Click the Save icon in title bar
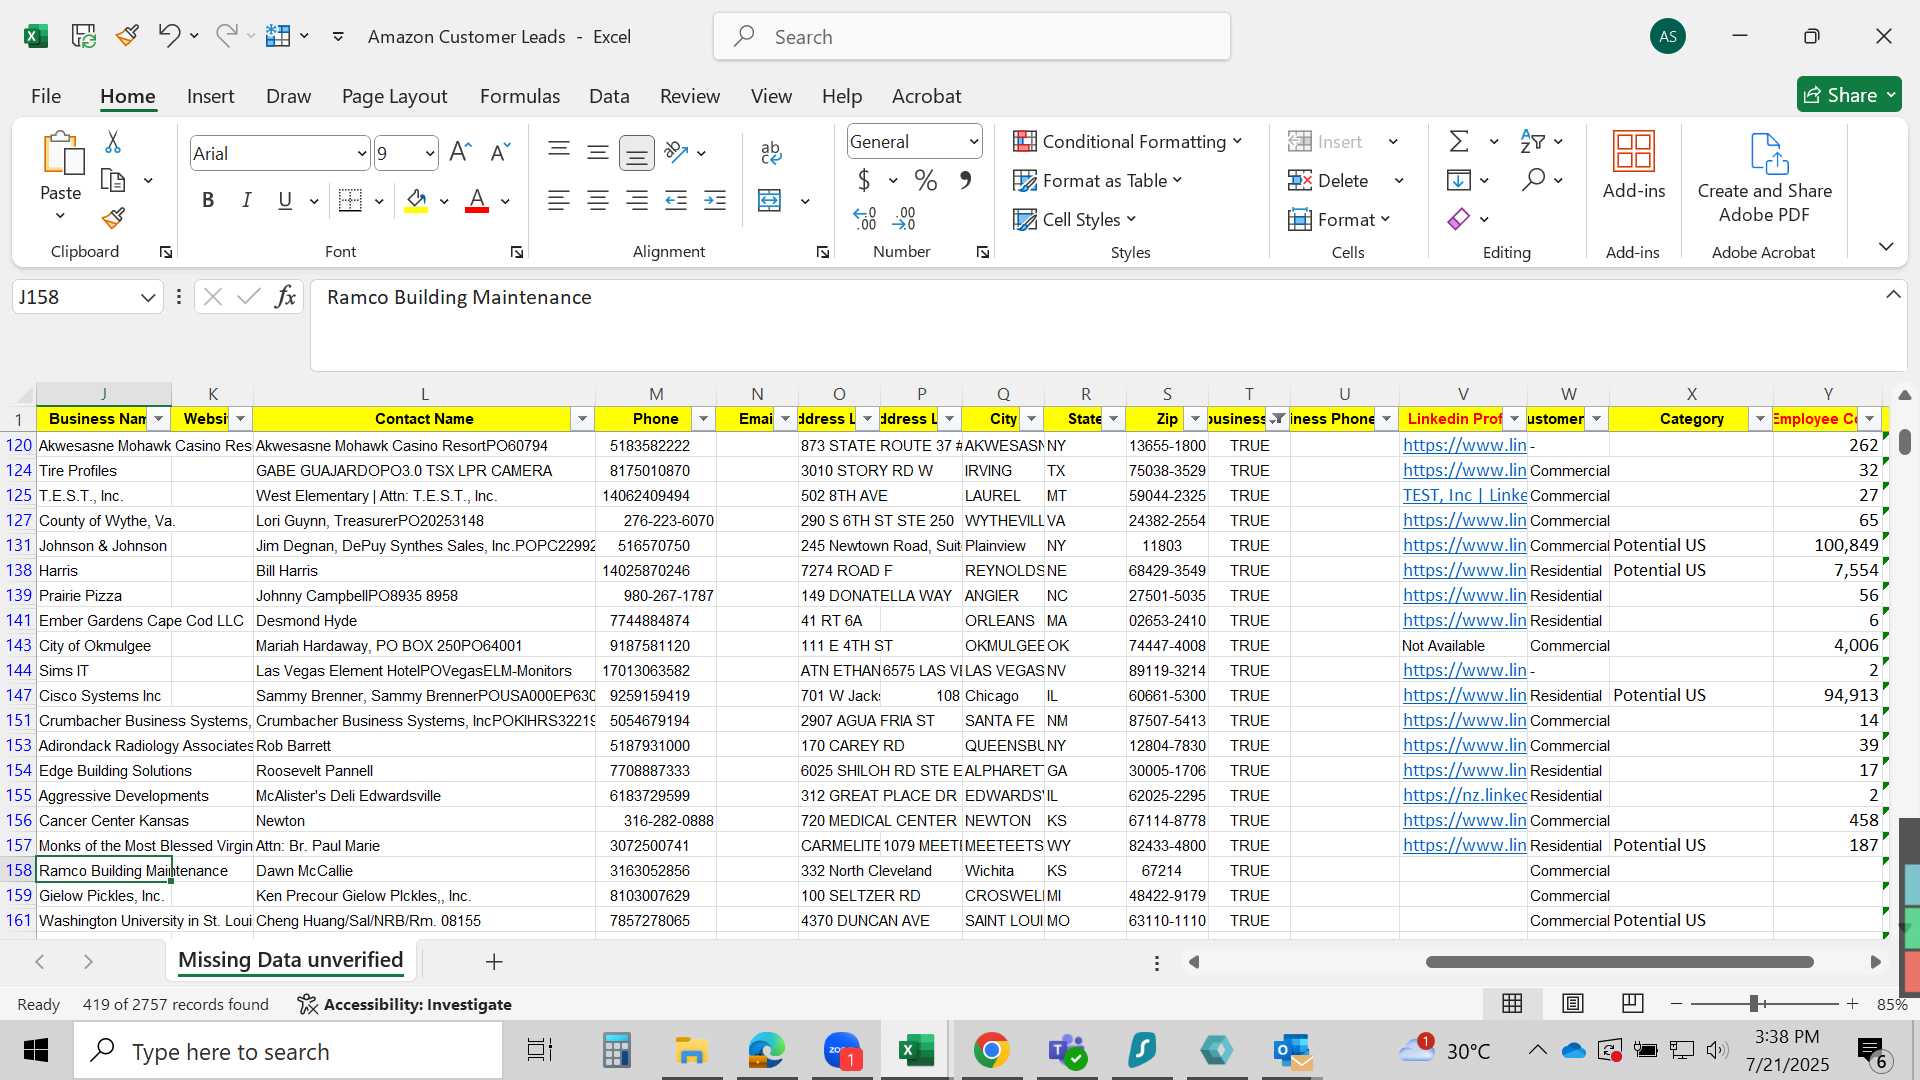Screen dimensions: 1920x1080 pos(83,36)
